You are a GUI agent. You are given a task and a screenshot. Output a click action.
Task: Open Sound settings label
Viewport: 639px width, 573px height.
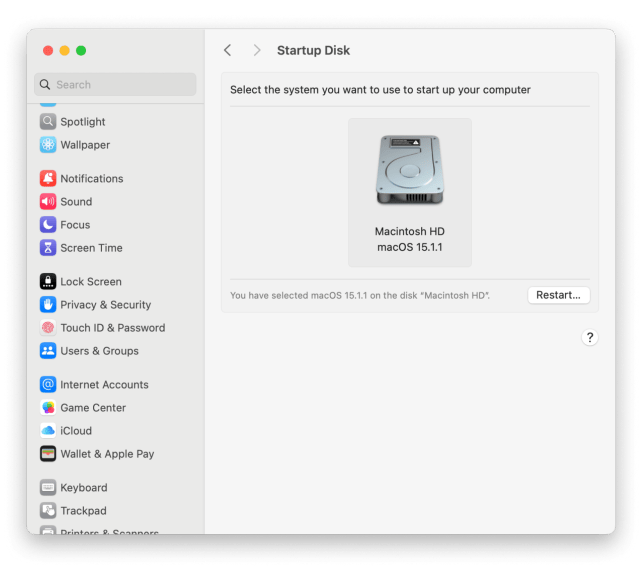(x=76, y=202)
